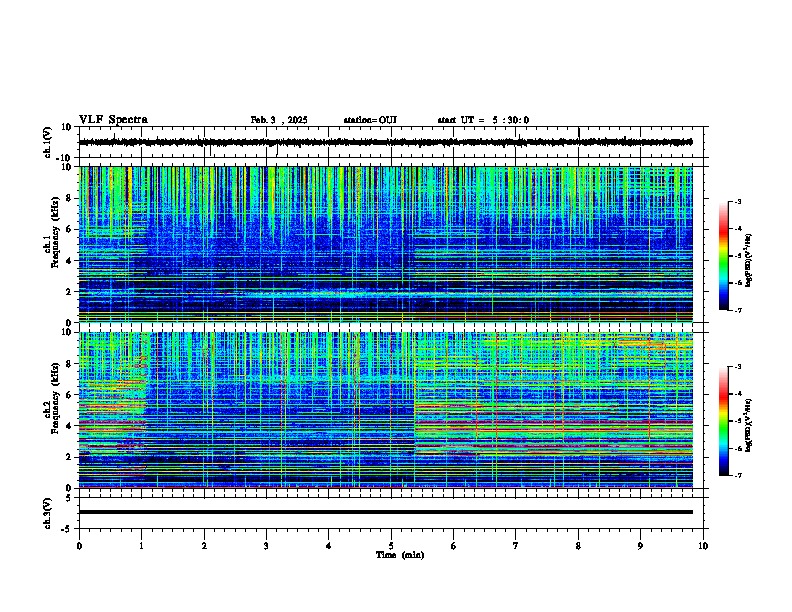Viewport: 792px width, 612px height.
Task: Click the ch.2 frequency axis "8" tick
Action: tap(69, 364)
